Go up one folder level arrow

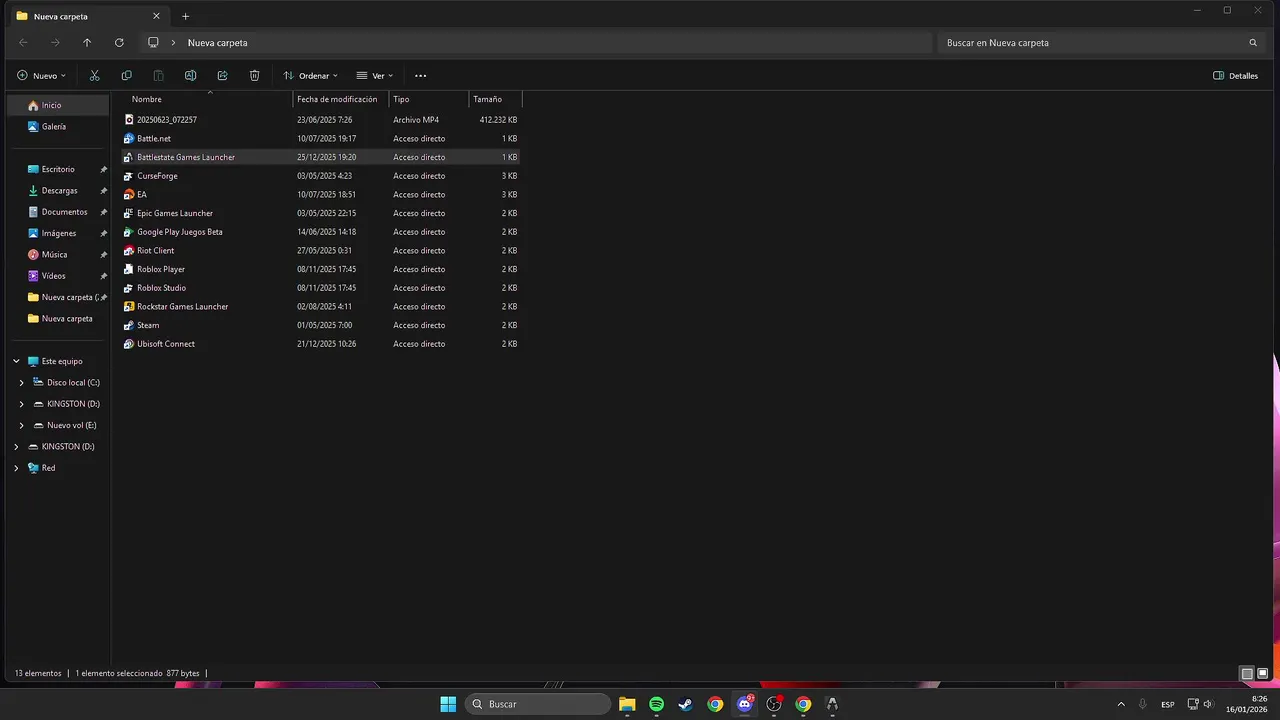point(87,43)
